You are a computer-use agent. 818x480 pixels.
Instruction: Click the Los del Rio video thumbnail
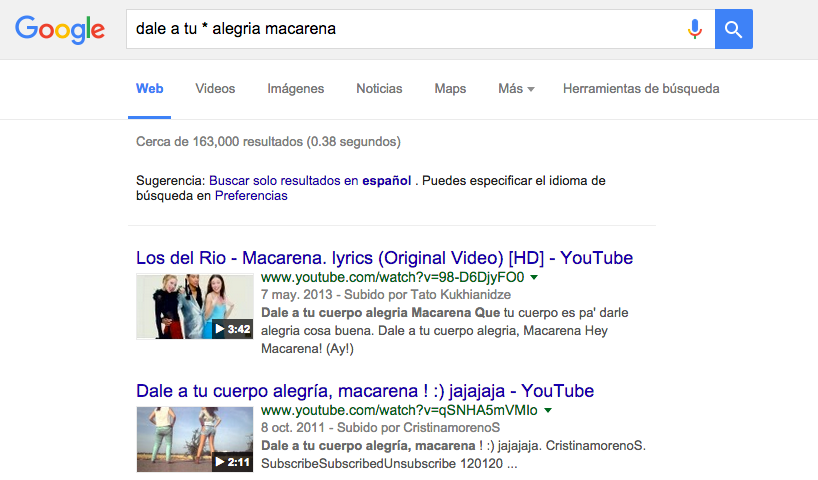tap(195, 306)
